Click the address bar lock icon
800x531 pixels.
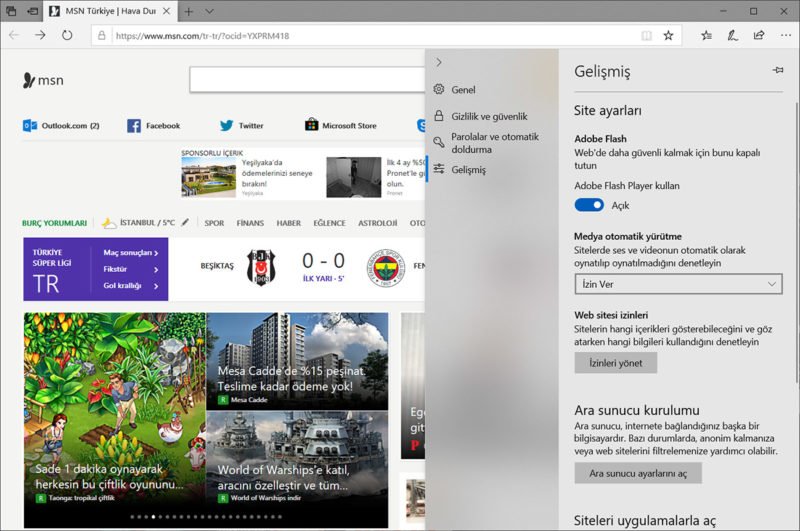tap(102, 36)
